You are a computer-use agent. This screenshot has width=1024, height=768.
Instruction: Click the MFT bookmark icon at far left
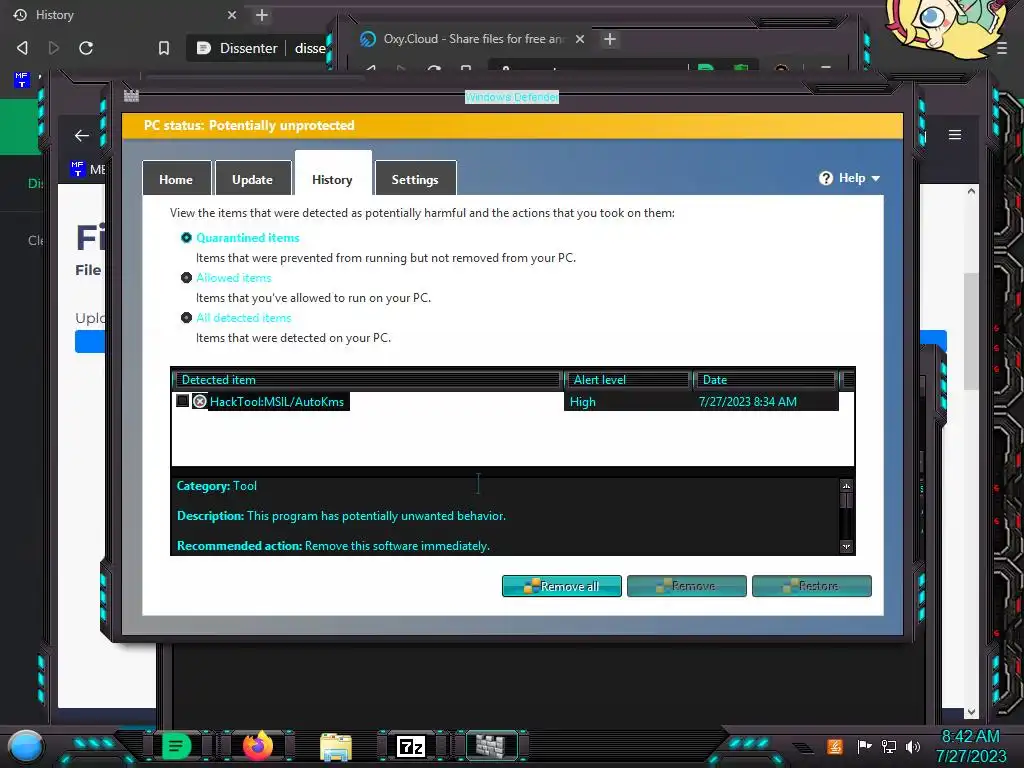(22, 80)
